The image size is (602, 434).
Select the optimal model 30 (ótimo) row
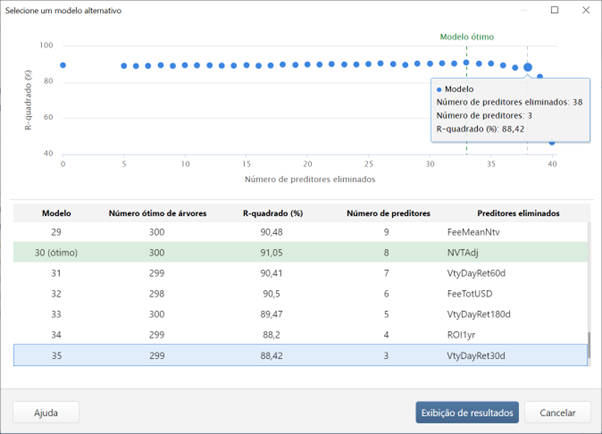tap(300, 253)
